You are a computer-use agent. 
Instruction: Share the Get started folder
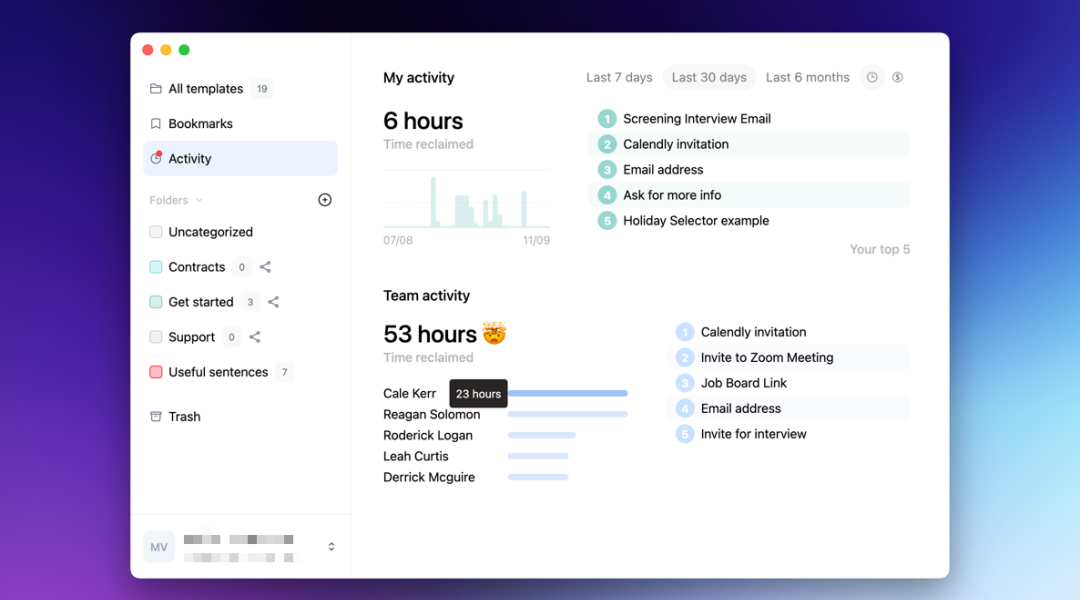click(x=272, y=301)
